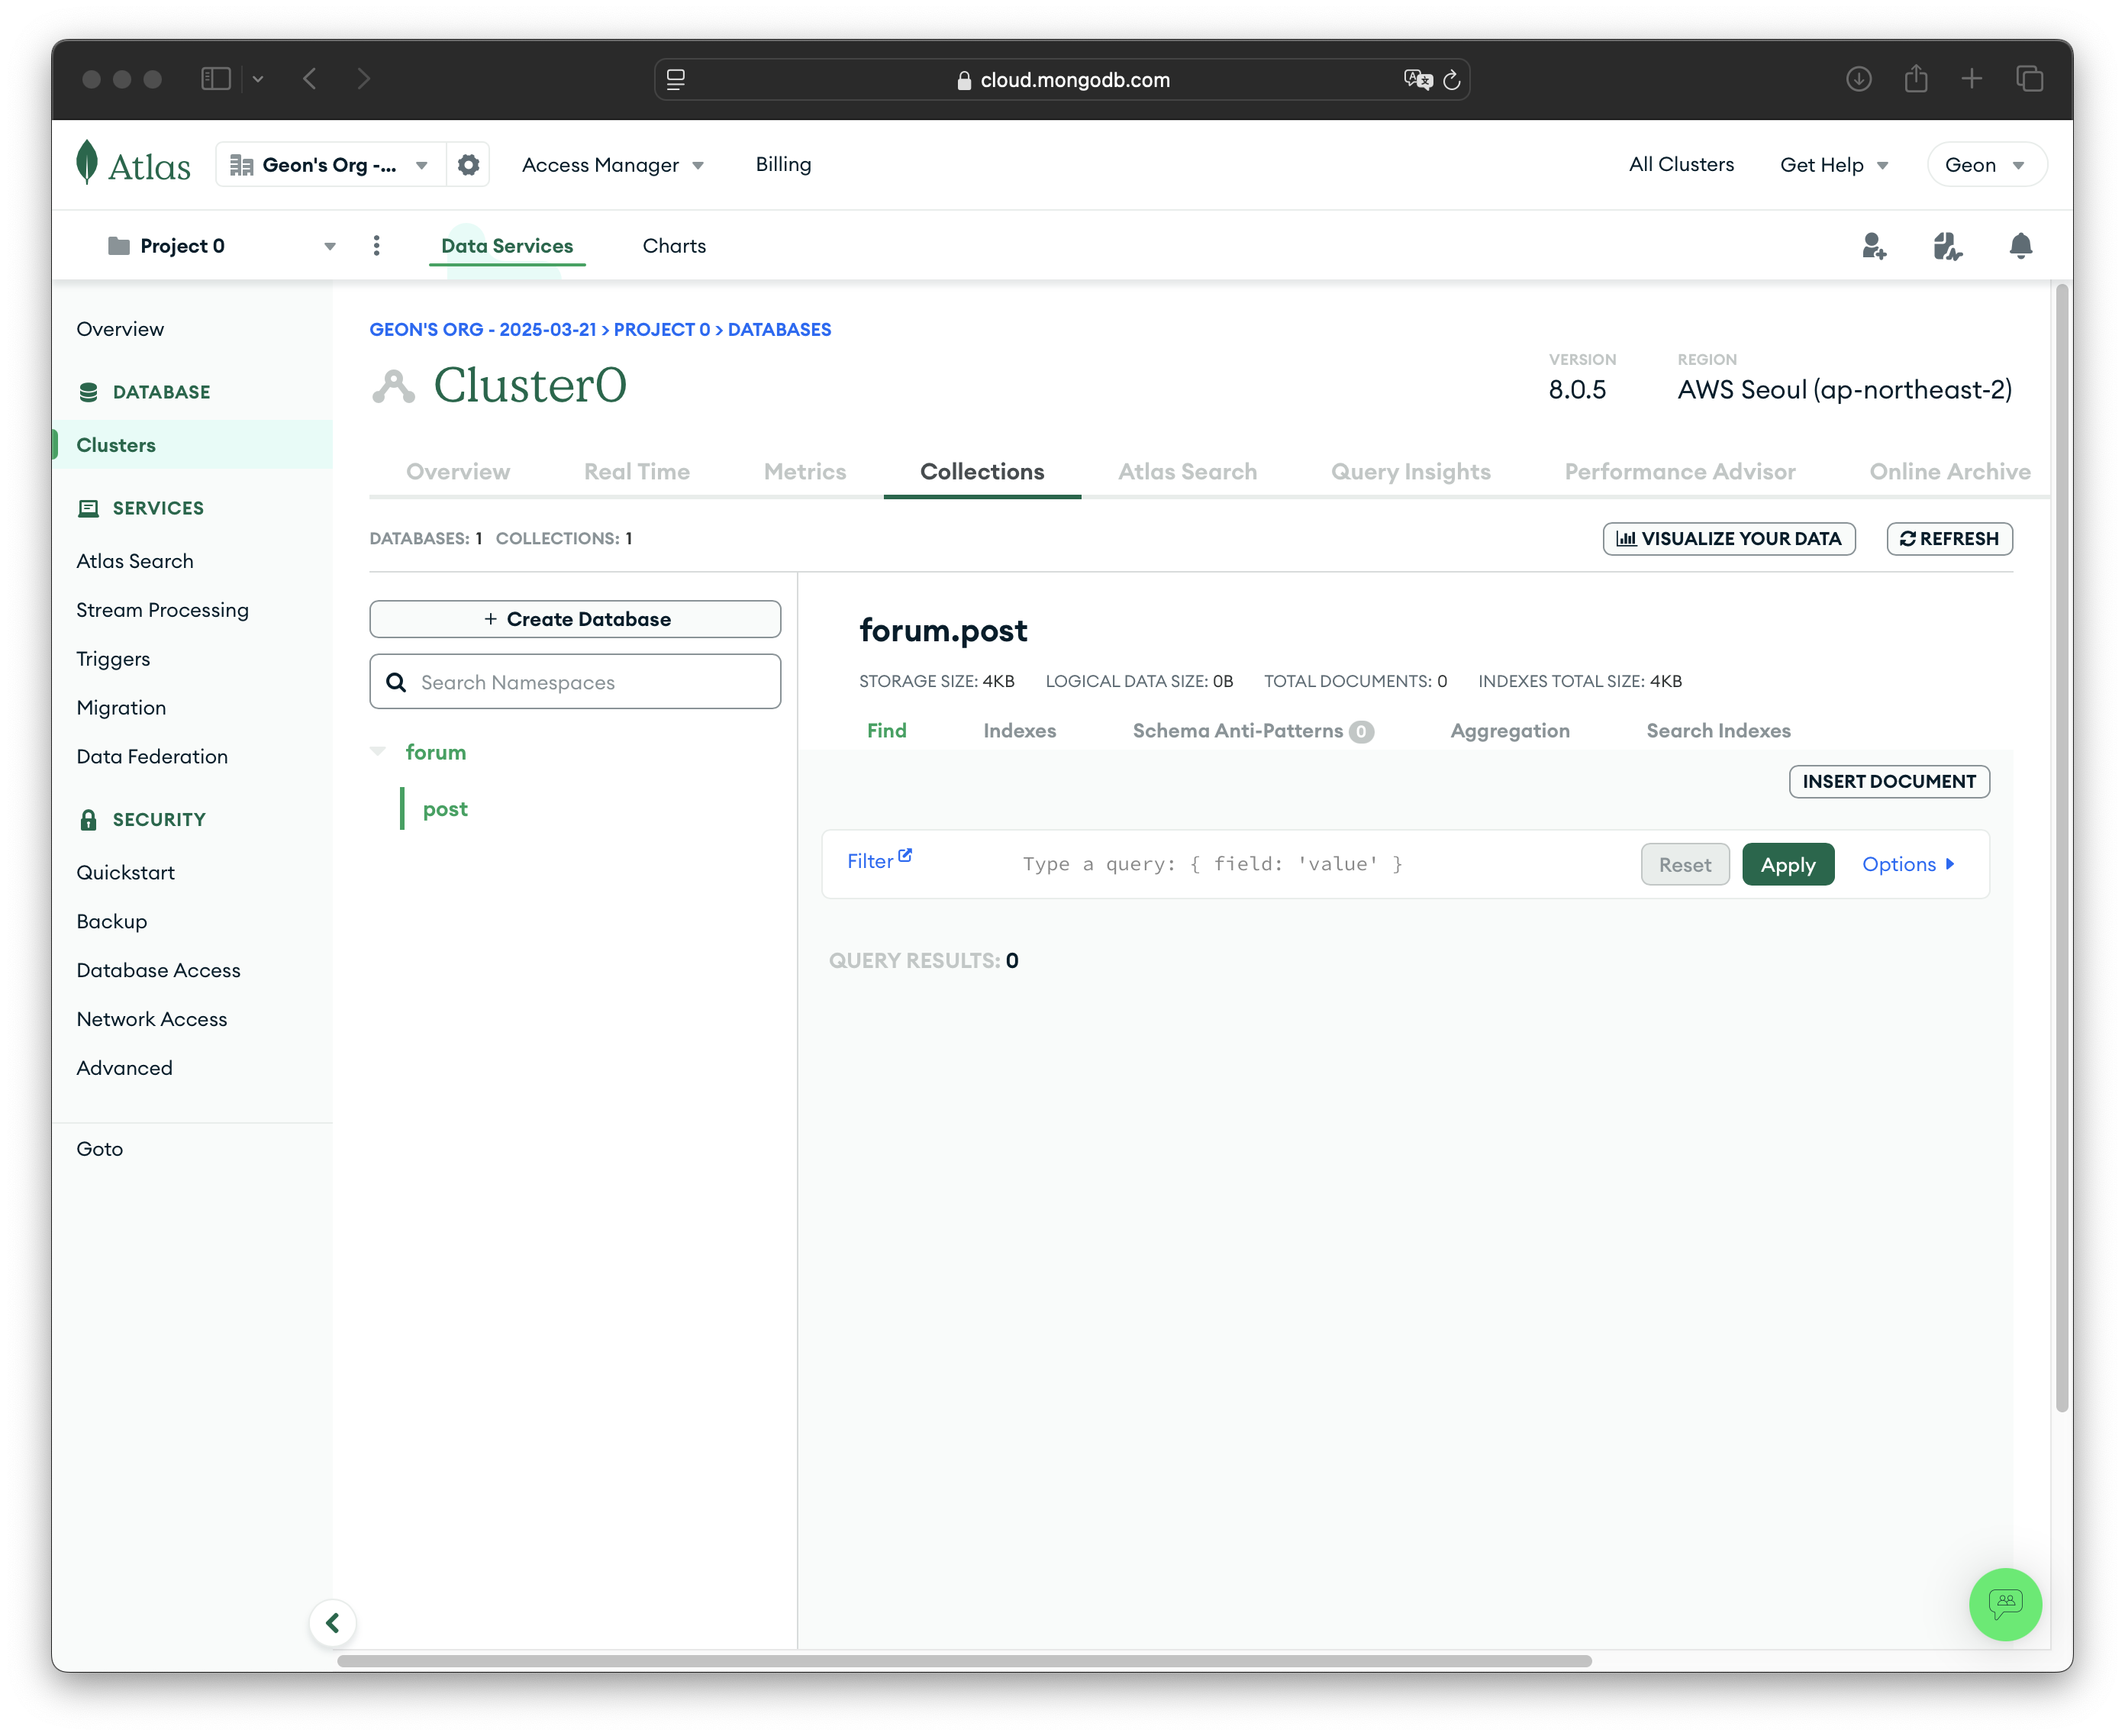The width and height of the screenshot is (2125, 1736).
Task: Open the project activity feed icon
Action: 1947,246
